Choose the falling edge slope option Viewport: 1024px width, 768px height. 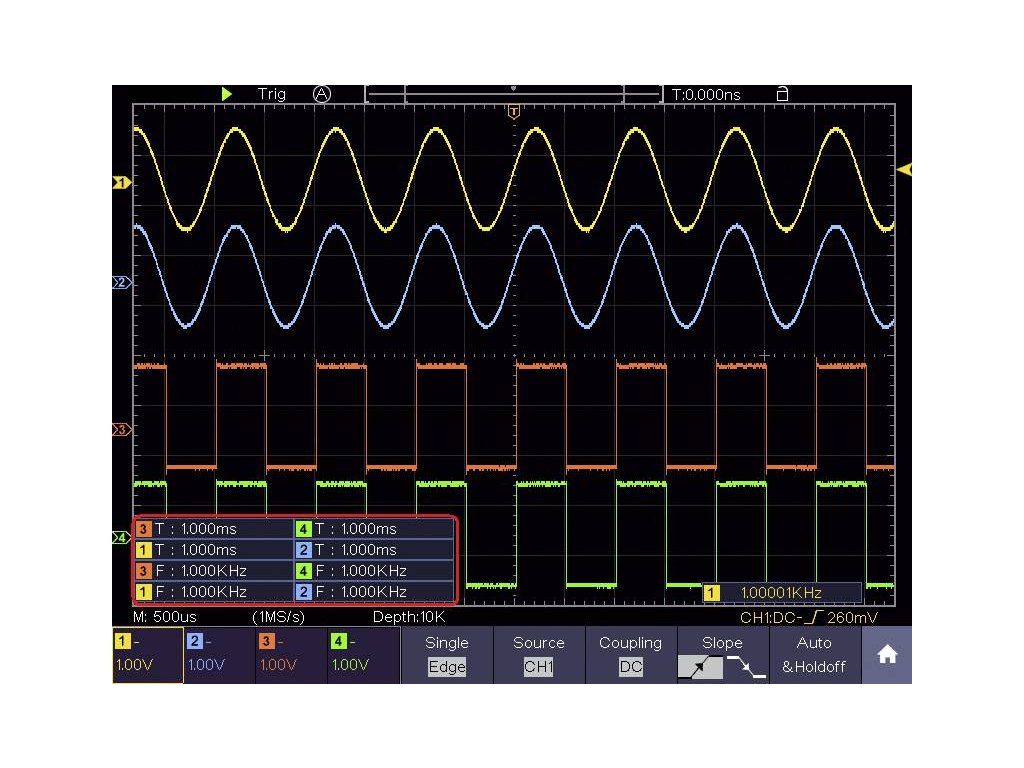pos(745,667)
